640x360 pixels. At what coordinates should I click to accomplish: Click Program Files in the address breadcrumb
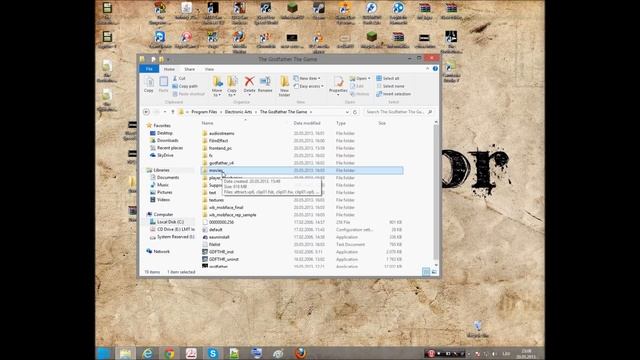click(204, 112)
